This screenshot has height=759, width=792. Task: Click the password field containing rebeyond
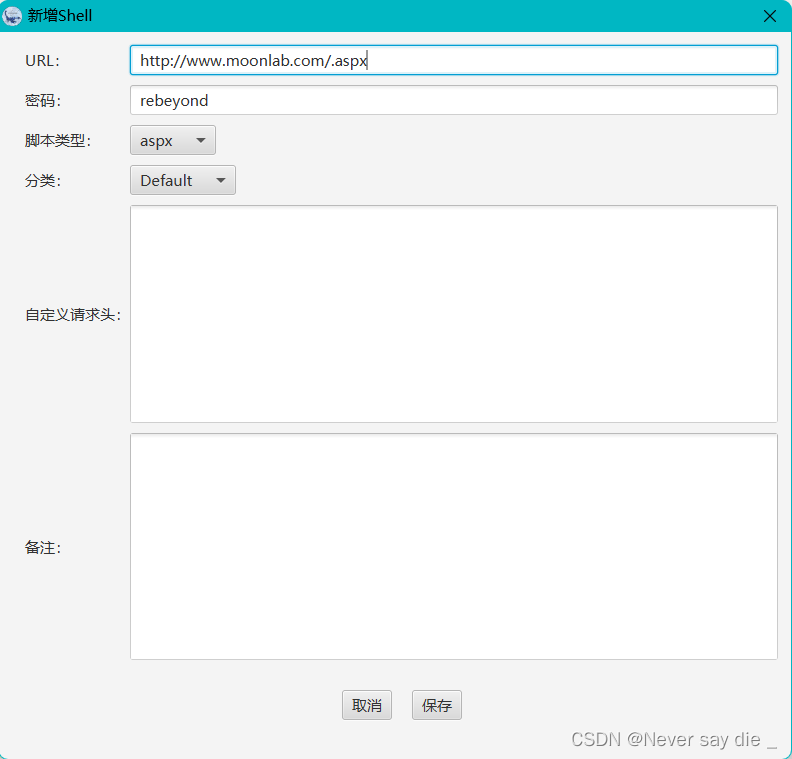click(x=454, y=100)
